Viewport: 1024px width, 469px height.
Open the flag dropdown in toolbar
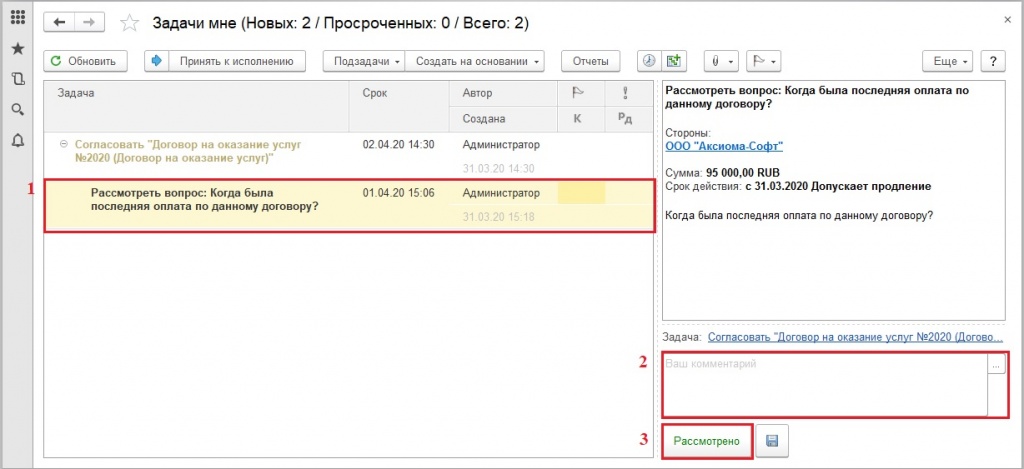765,61
